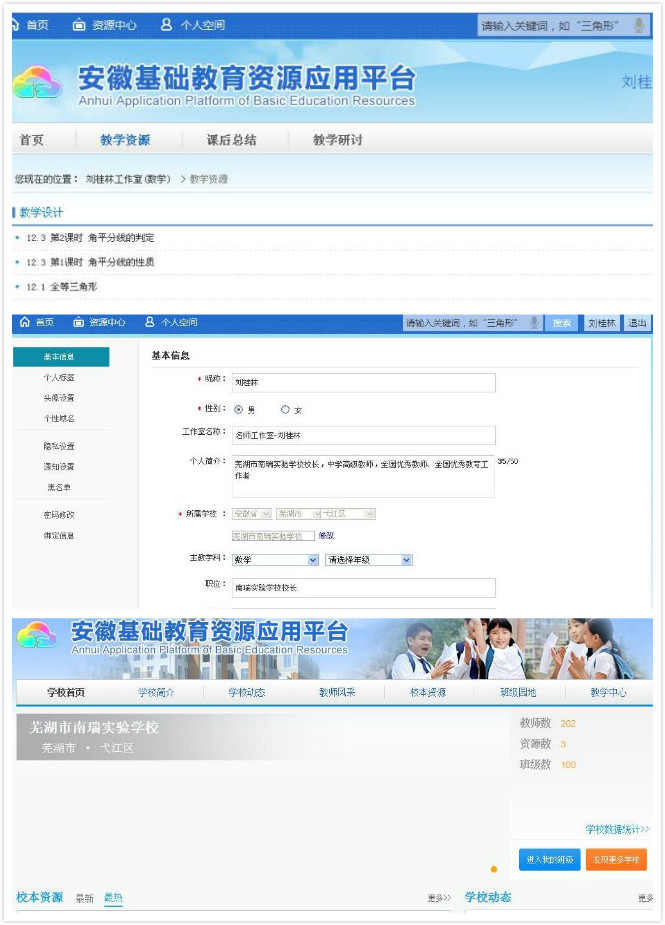Expand the 请选择年级 grade dropdown
Viewport: 665px width, 925px height.
tap(367, 560)
